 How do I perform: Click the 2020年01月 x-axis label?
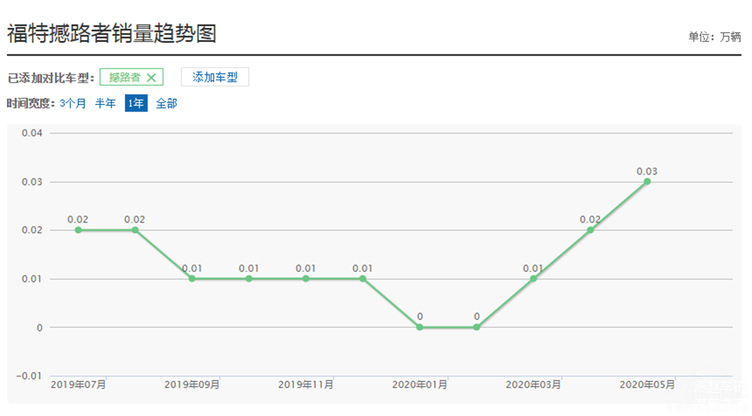click(x=420, y=385)
